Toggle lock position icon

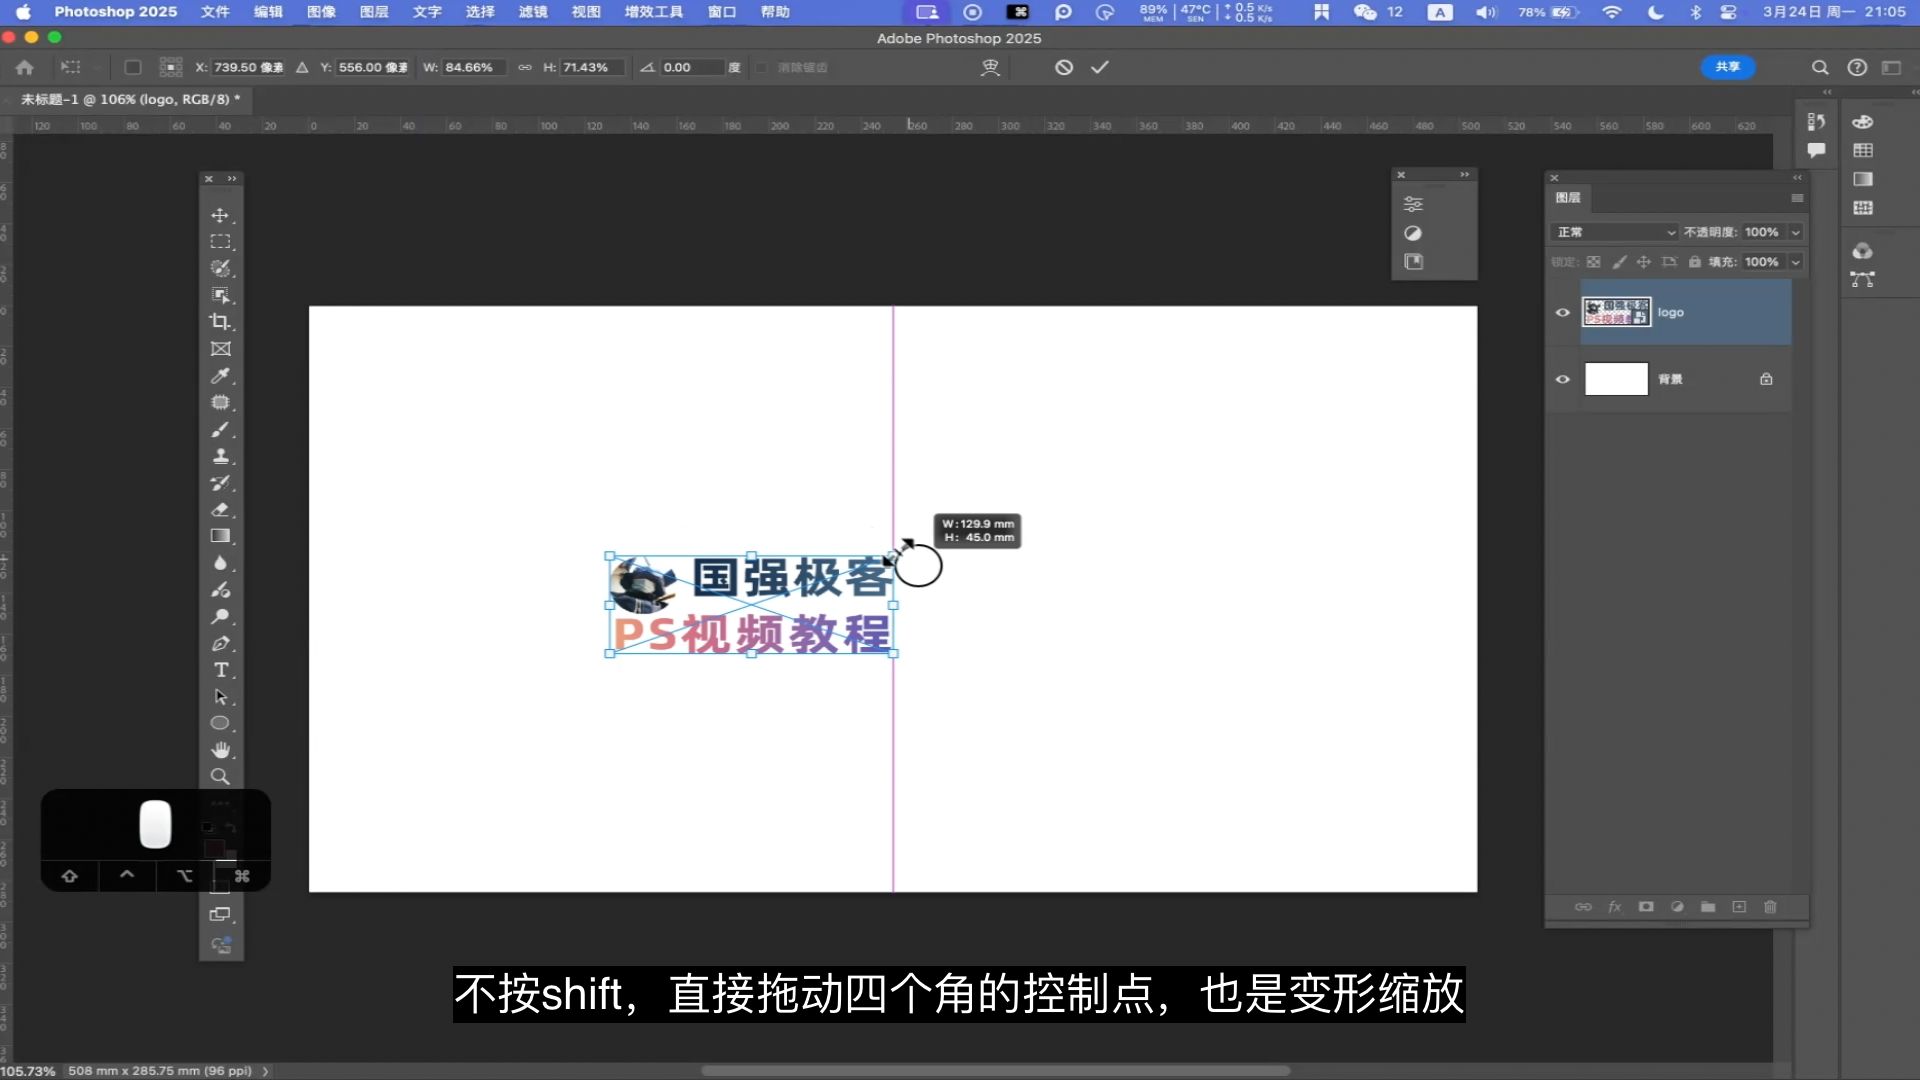(1644, 262)
